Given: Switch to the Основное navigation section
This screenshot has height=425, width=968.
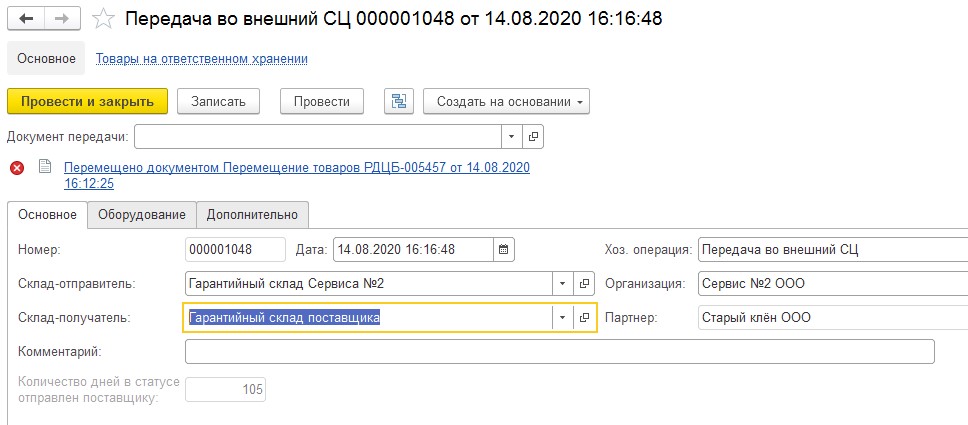Looking at the screenshot, I should click(46, 59).
